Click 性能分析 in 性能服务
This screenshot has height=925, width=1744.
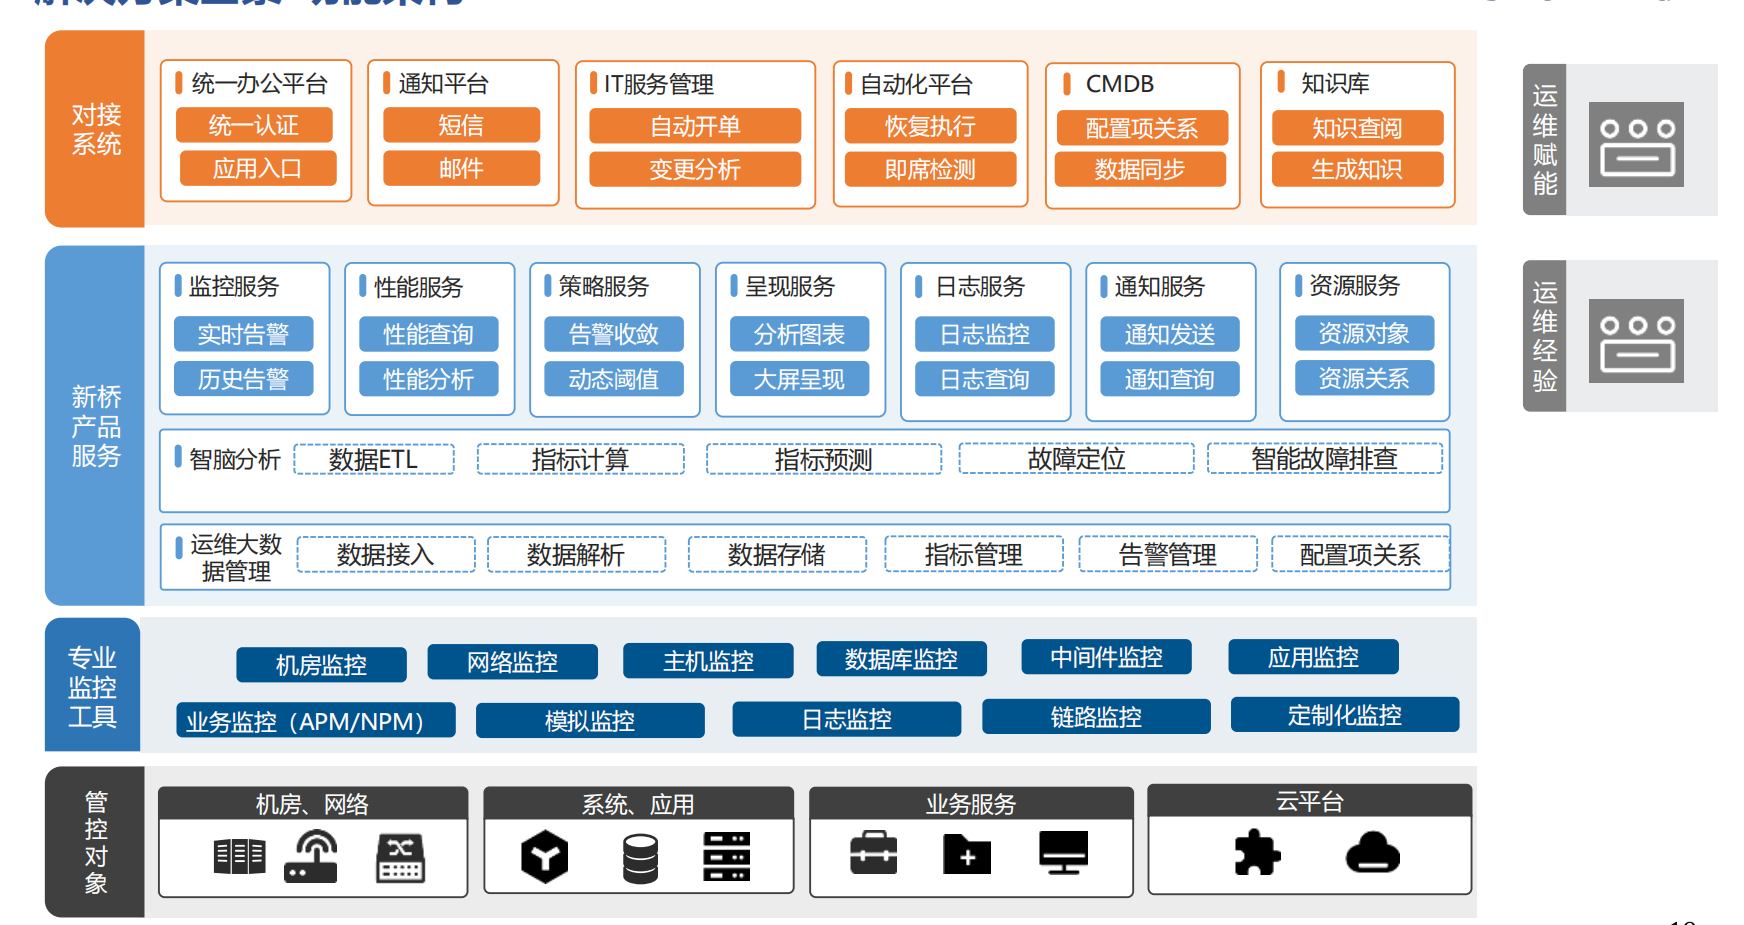pos(428,379)
